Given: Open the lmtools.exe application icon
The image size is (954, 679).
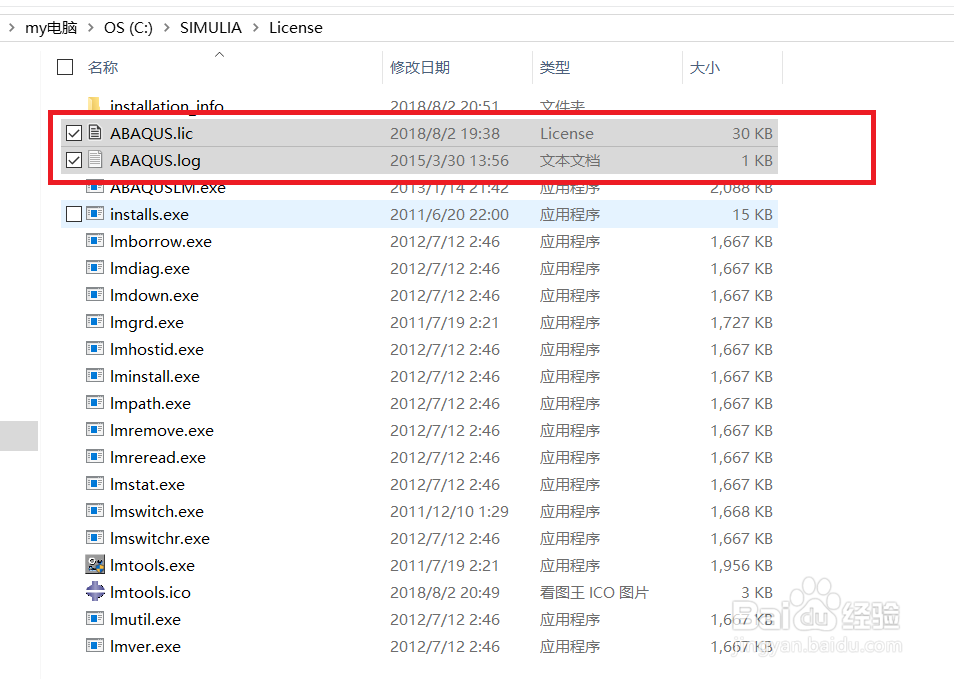Looking at the screenshot, I should [95, 565].
